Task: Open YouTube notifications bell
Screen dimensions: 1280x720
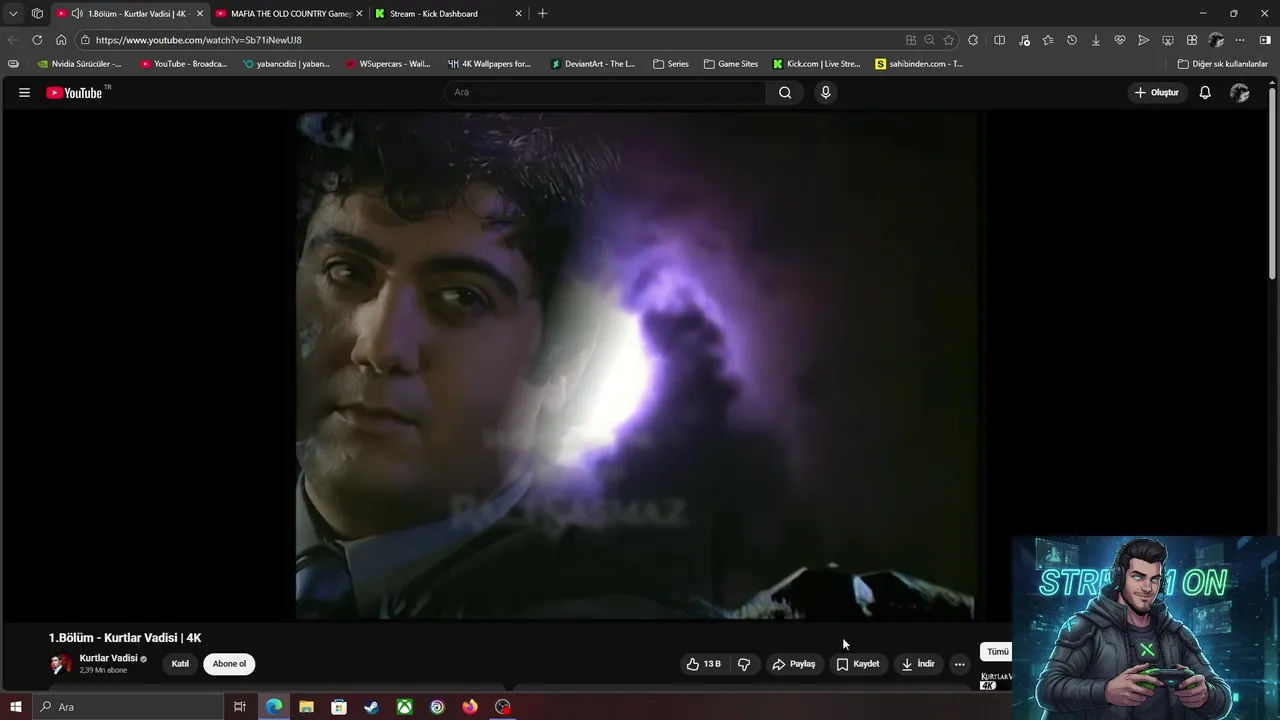Action: click(1205, 92)
